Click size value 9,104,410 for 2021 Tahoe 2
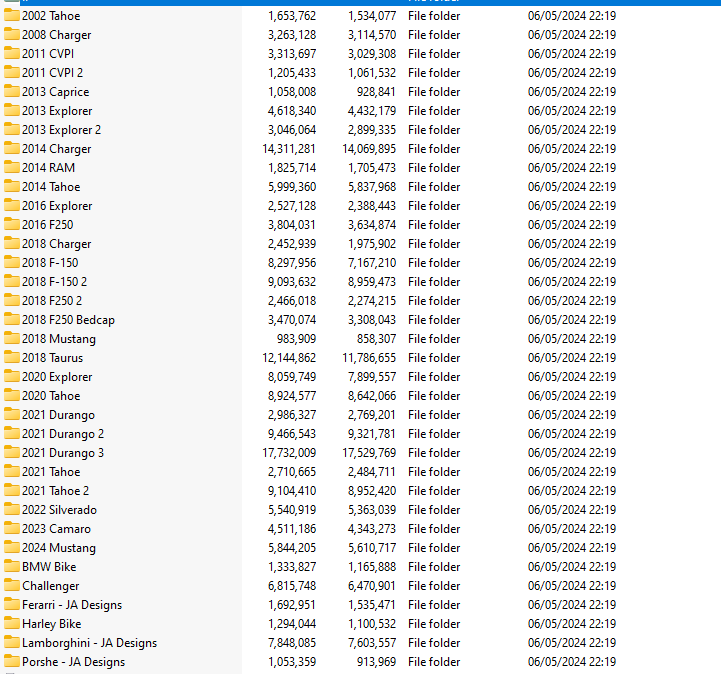The height and width of the screenshot is (674, 721). (x=292, y=491)
